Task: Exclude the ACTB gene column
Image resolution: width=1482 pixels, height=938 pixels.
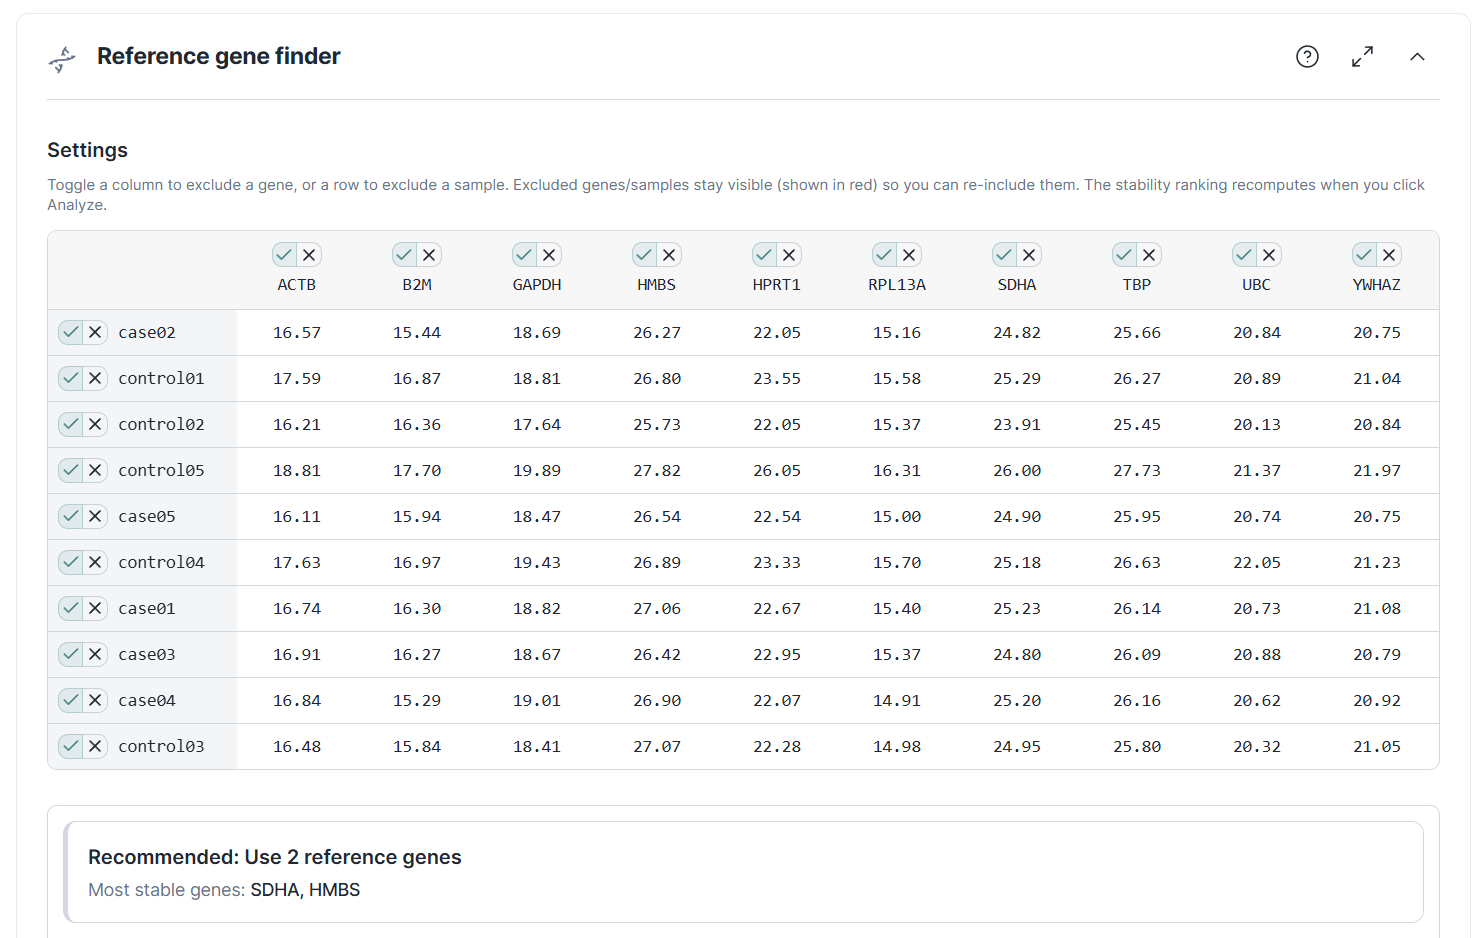Action: coord(309,255)
